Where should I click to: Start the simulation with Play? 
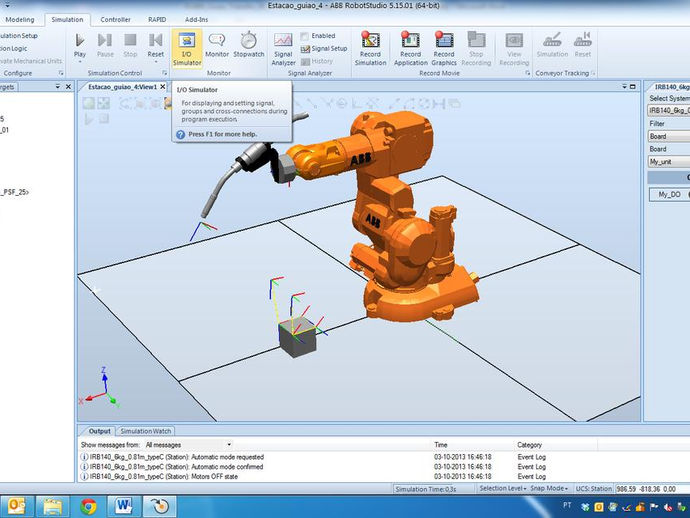click(80, 44)
